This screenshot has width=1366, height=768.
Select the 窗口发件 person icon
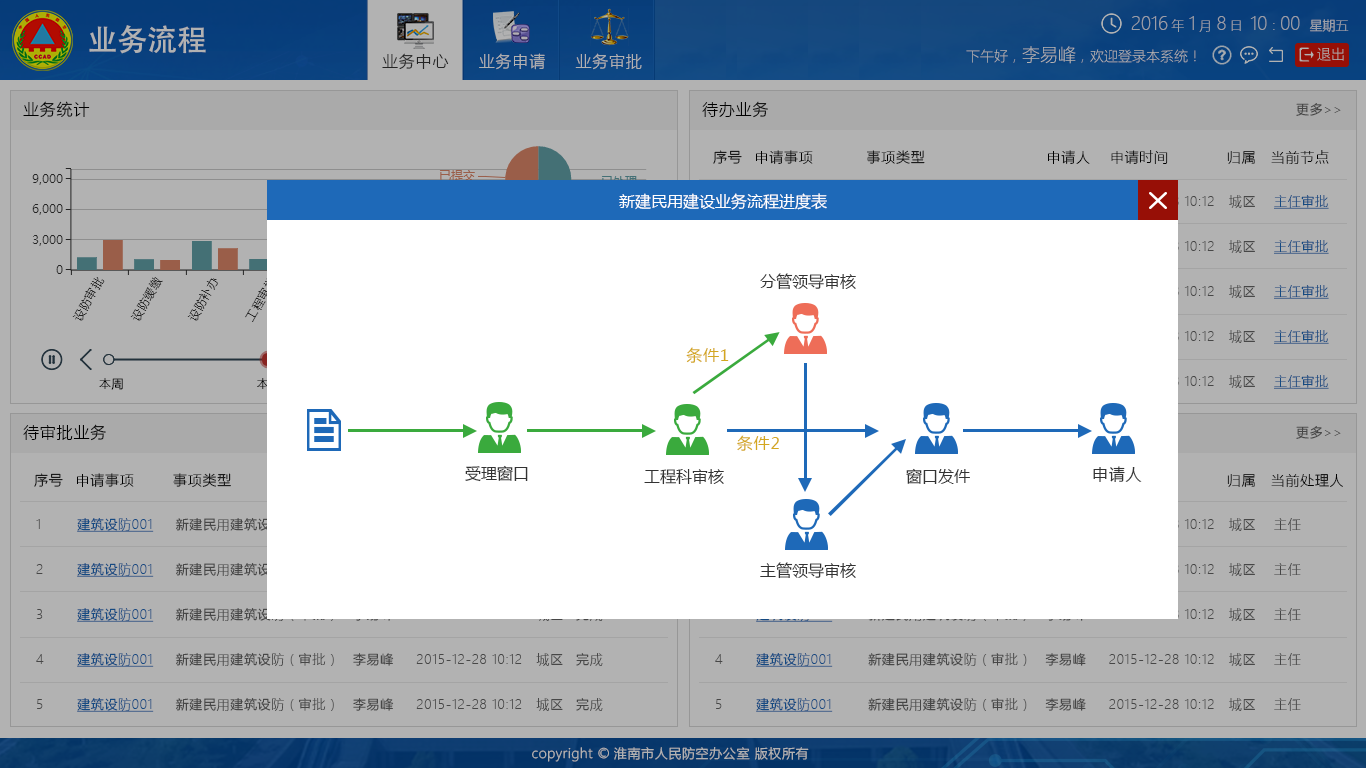936,428
